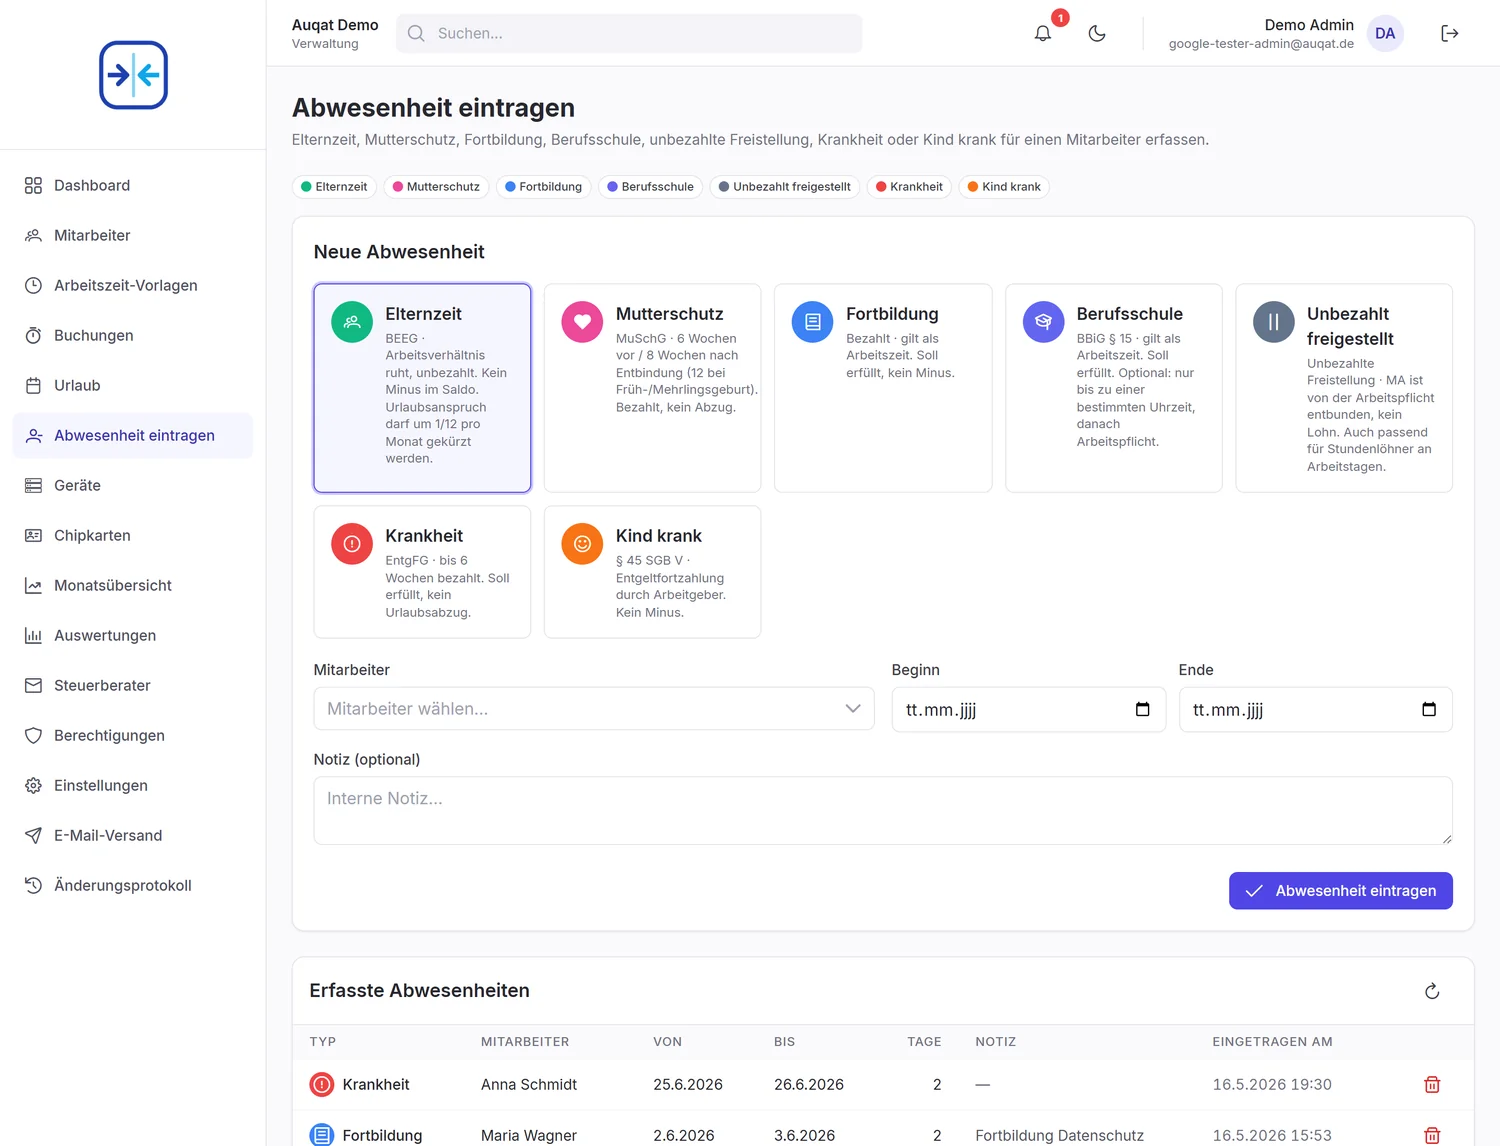Go to E-Mail-Versand
Screen dimensions: 1500x1146
coord(133,835)
